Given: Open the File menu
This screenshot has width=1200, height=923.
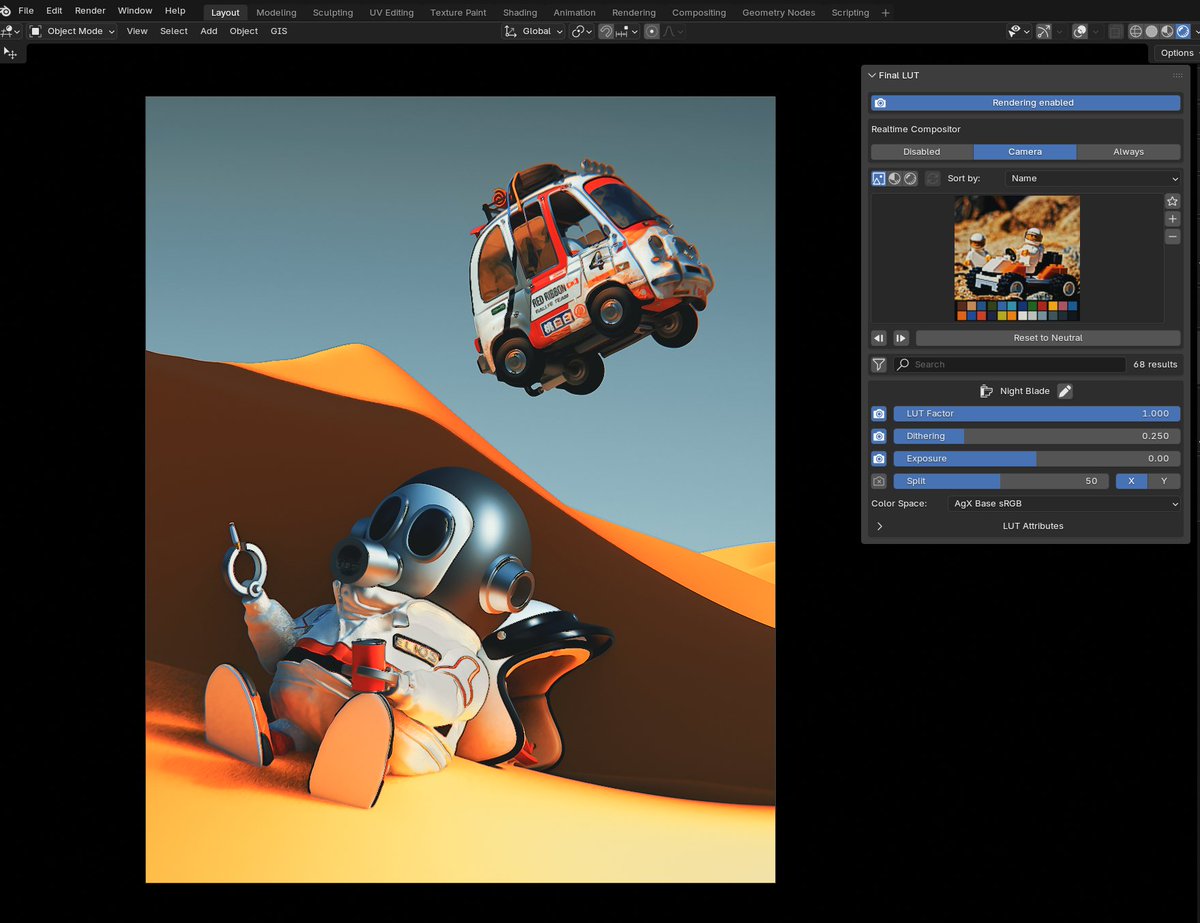Looking at the screenshot, I should click(26, 11).
